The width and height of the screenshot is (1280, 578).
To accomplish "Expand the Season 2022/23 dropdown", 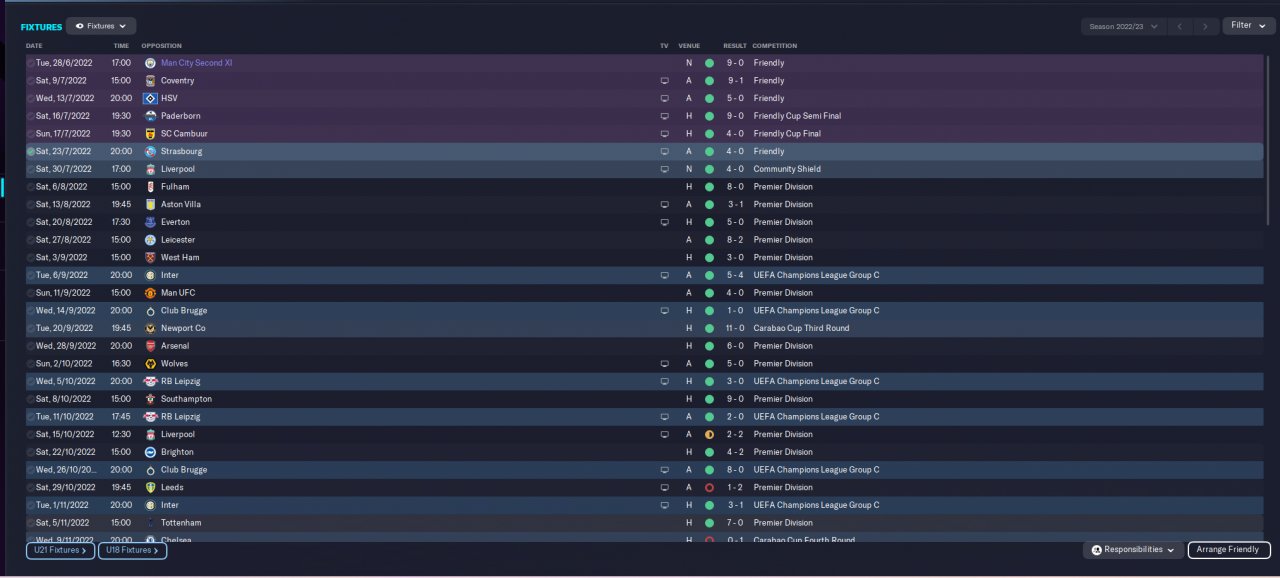I will click(1124, 26).
